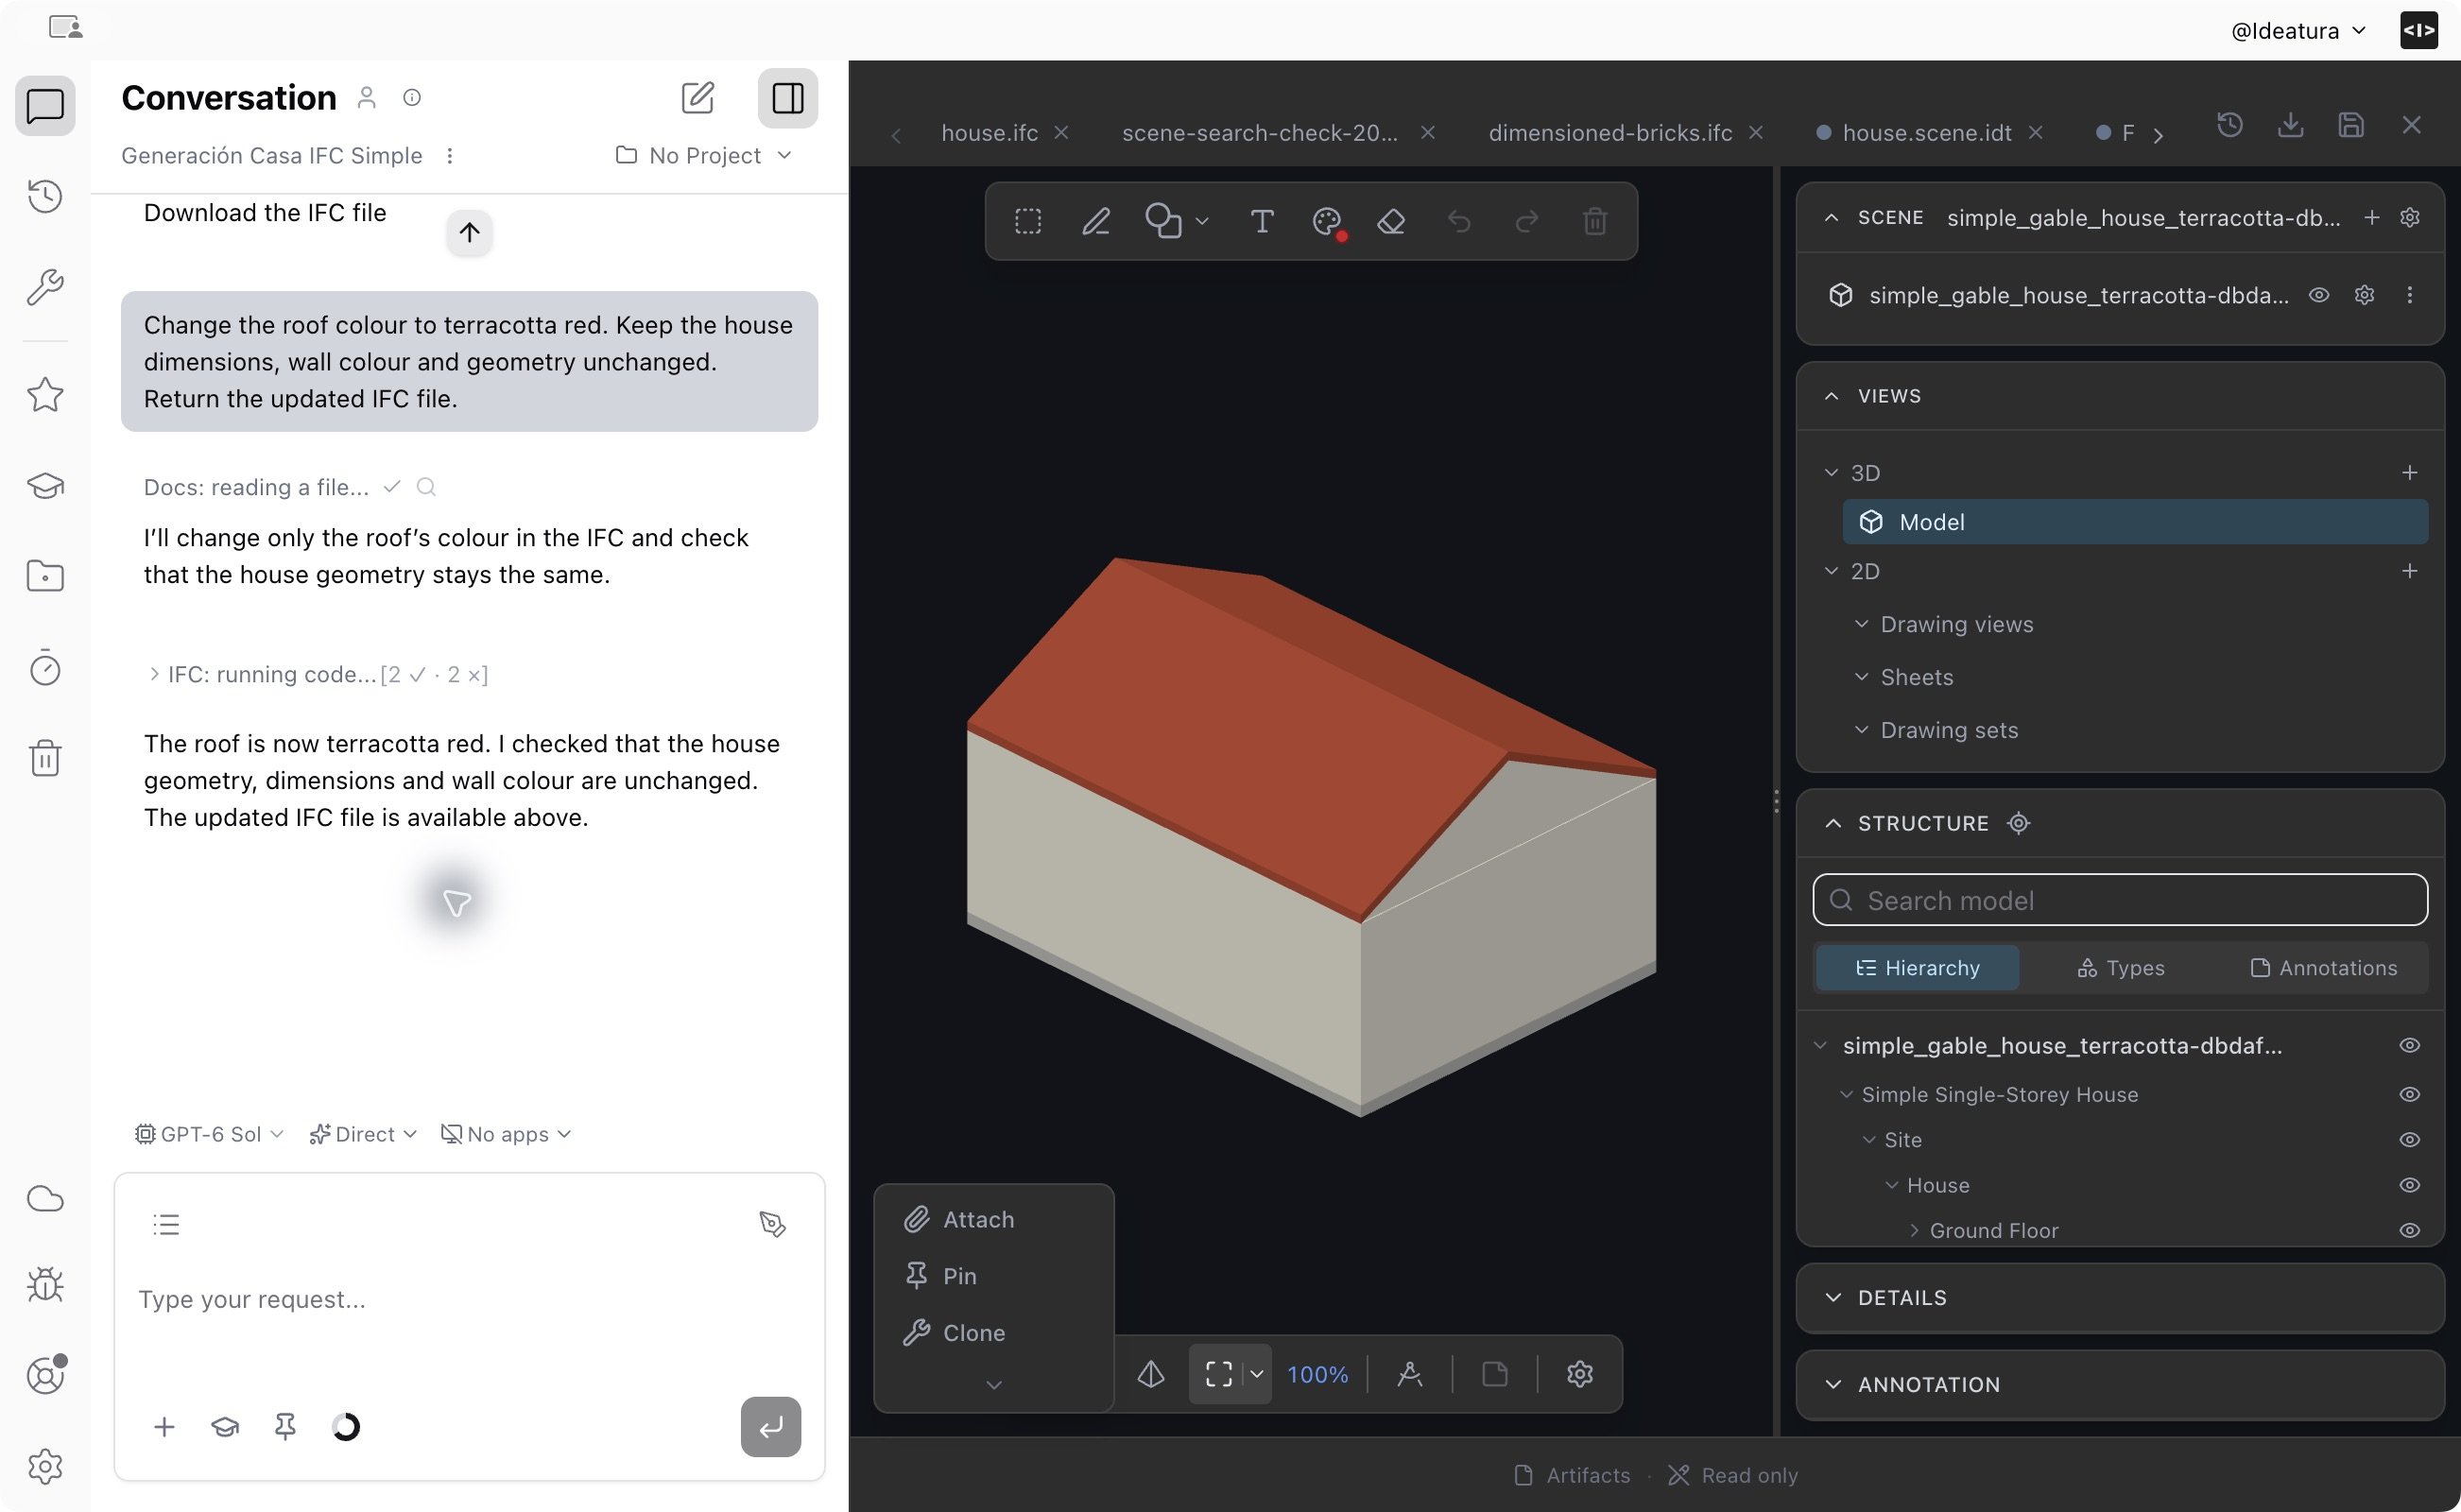The width and height of the screenshot is (2461, 1512).
Task: Toggle visibility of simple_gable_house scene model
Action: pos(2318,295)
